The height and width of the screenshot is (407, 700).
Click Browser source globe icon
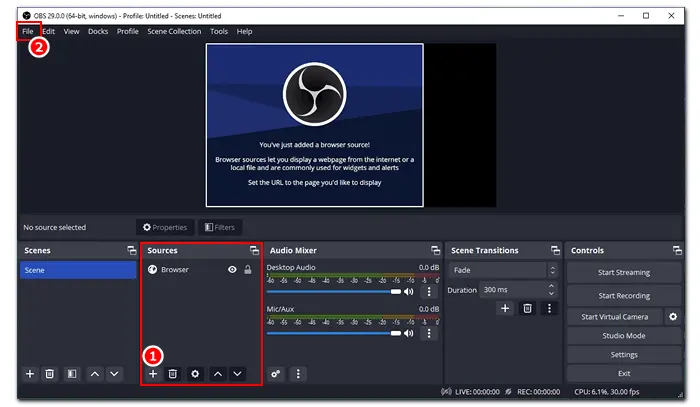click(153, 270)
